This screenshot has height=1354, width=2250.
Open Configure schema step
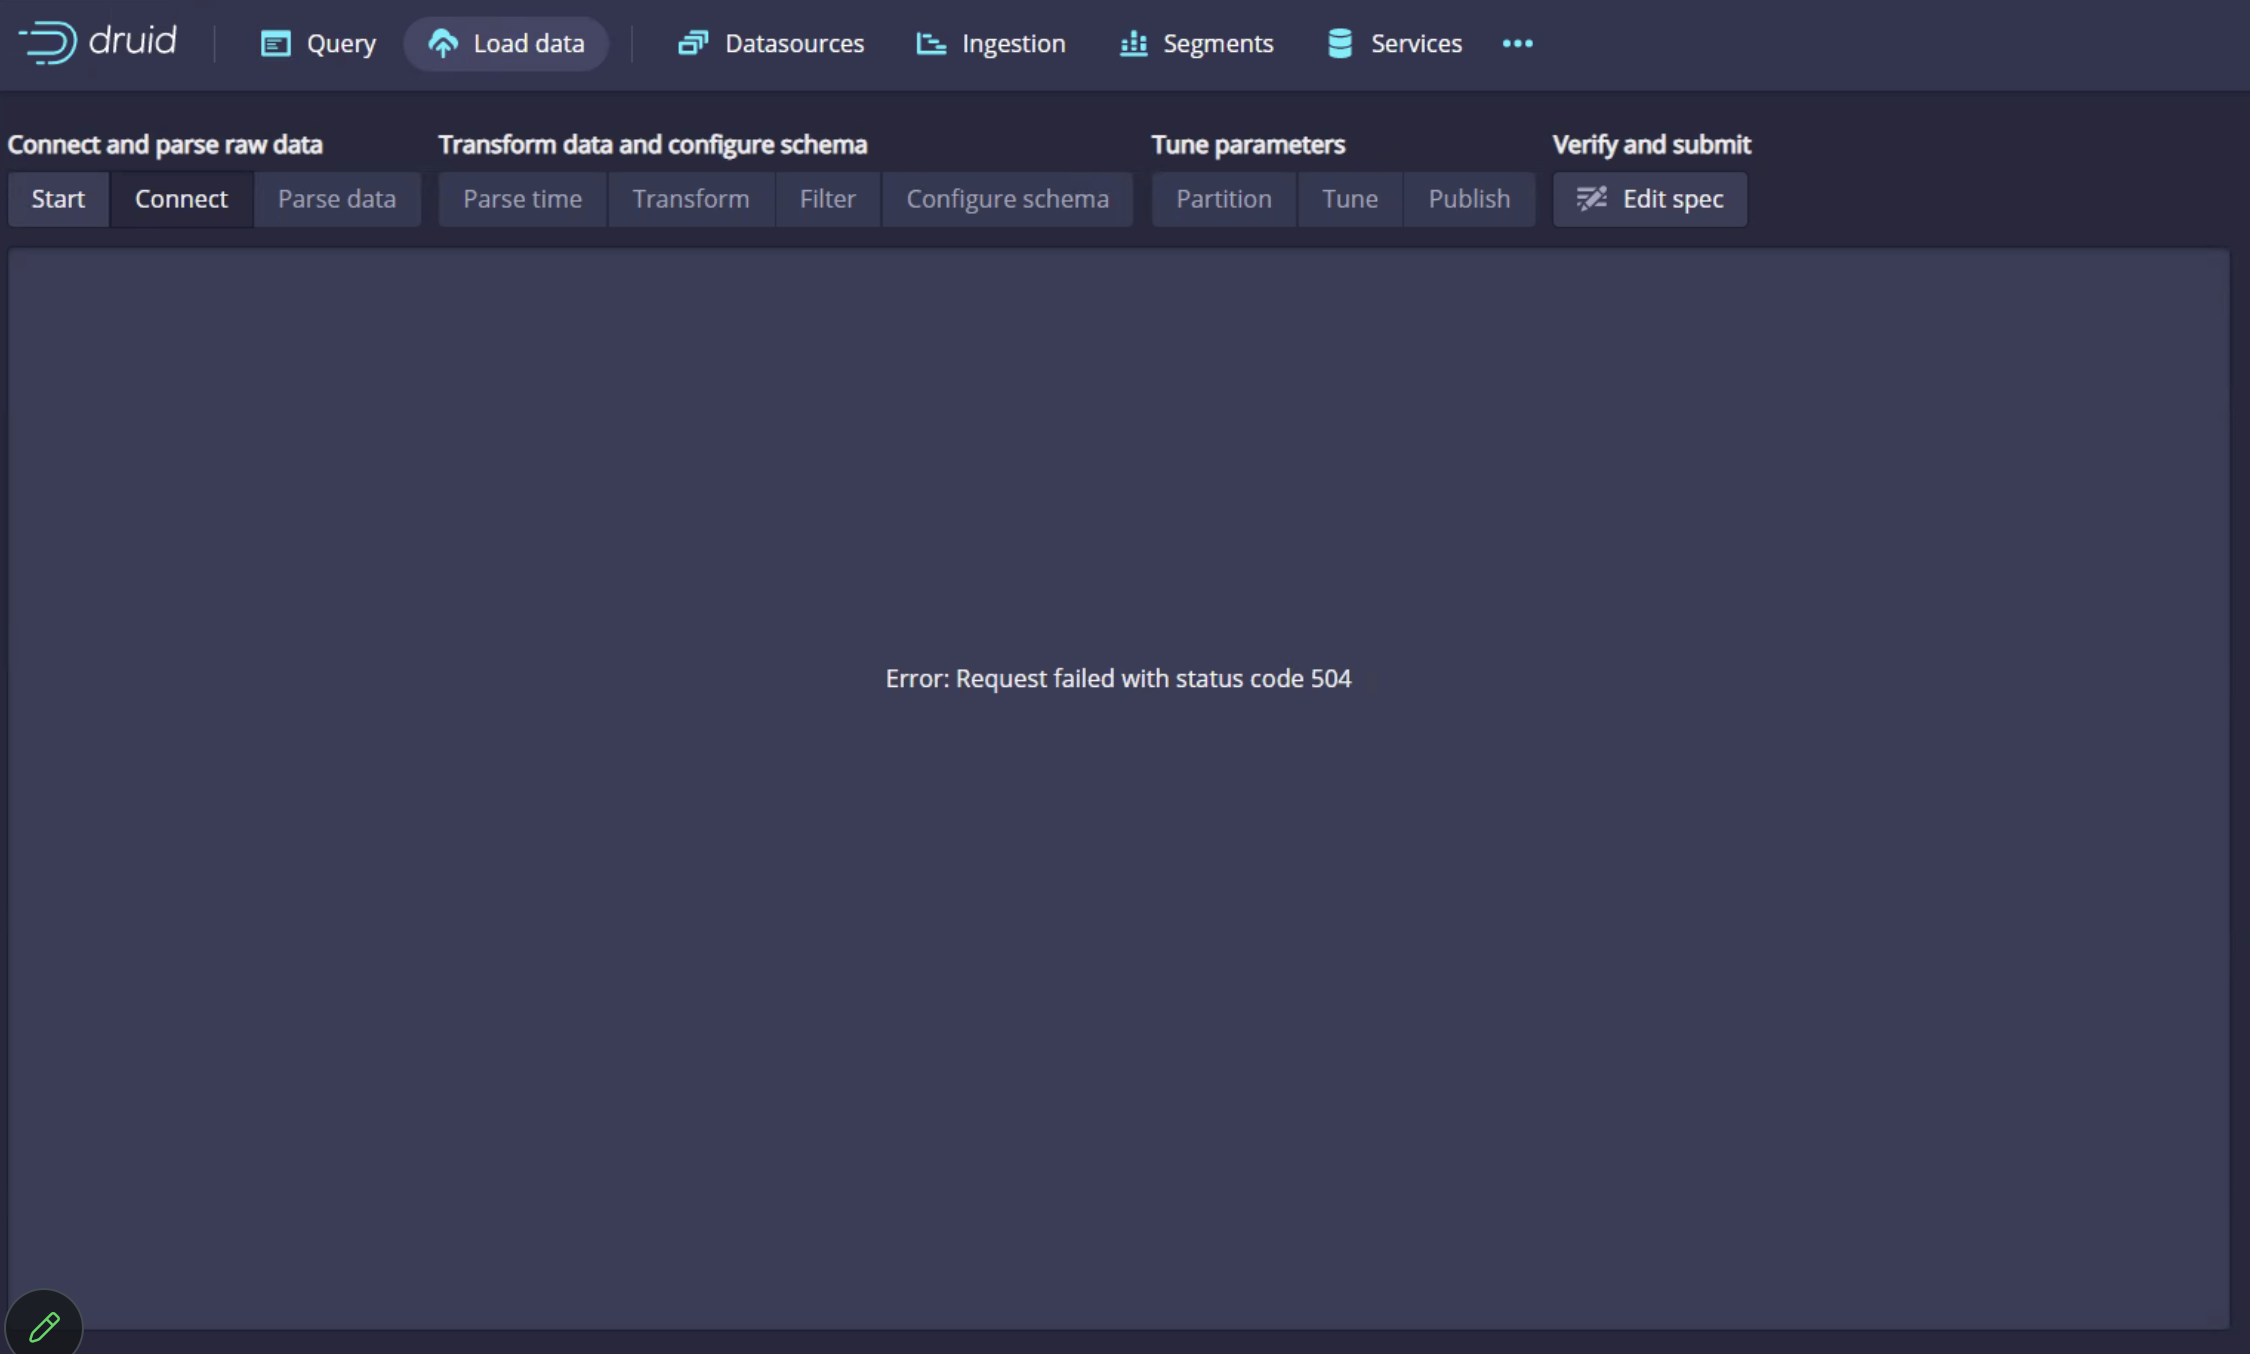(1007, 199)
